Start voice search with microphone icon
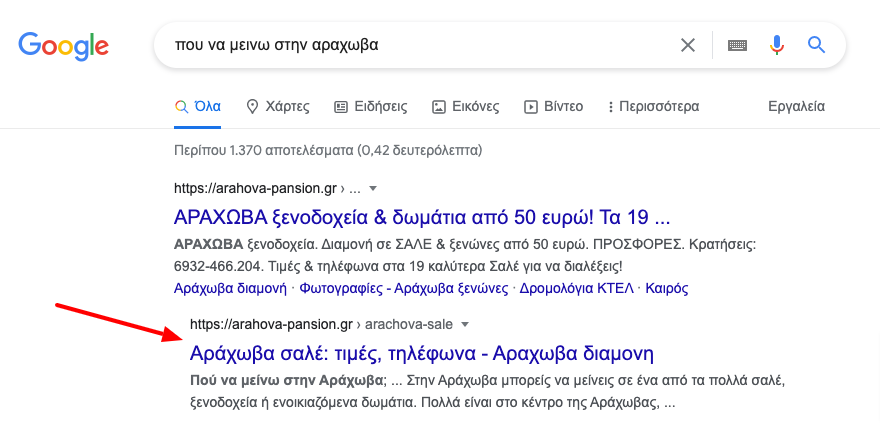880x440 pixels. pyautogui.click(x=777, y=45)
